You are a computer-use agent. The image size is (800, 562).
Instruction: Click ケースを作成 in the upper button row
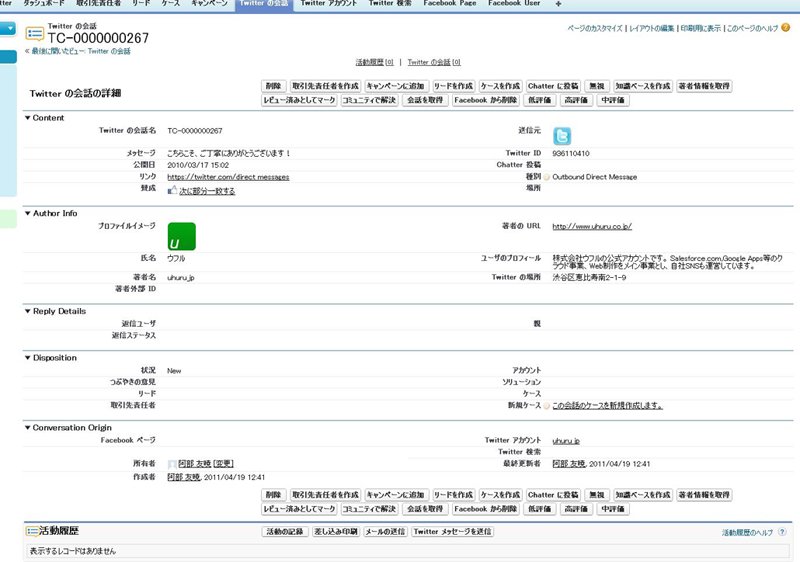(500, 86)
